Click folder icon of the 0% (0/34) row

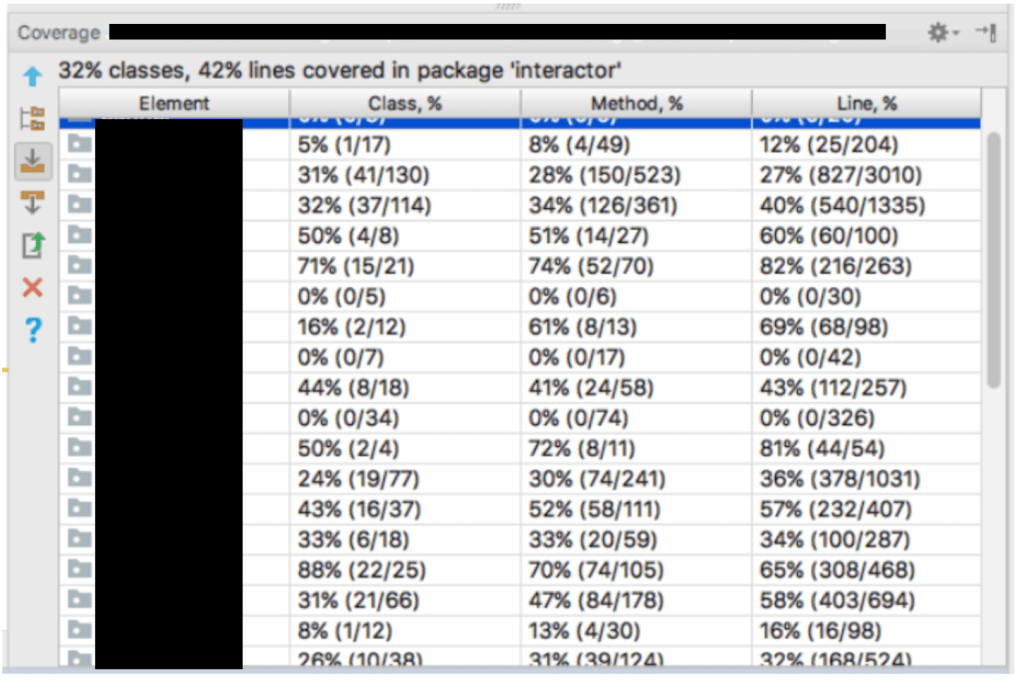[x=80, y=418]
